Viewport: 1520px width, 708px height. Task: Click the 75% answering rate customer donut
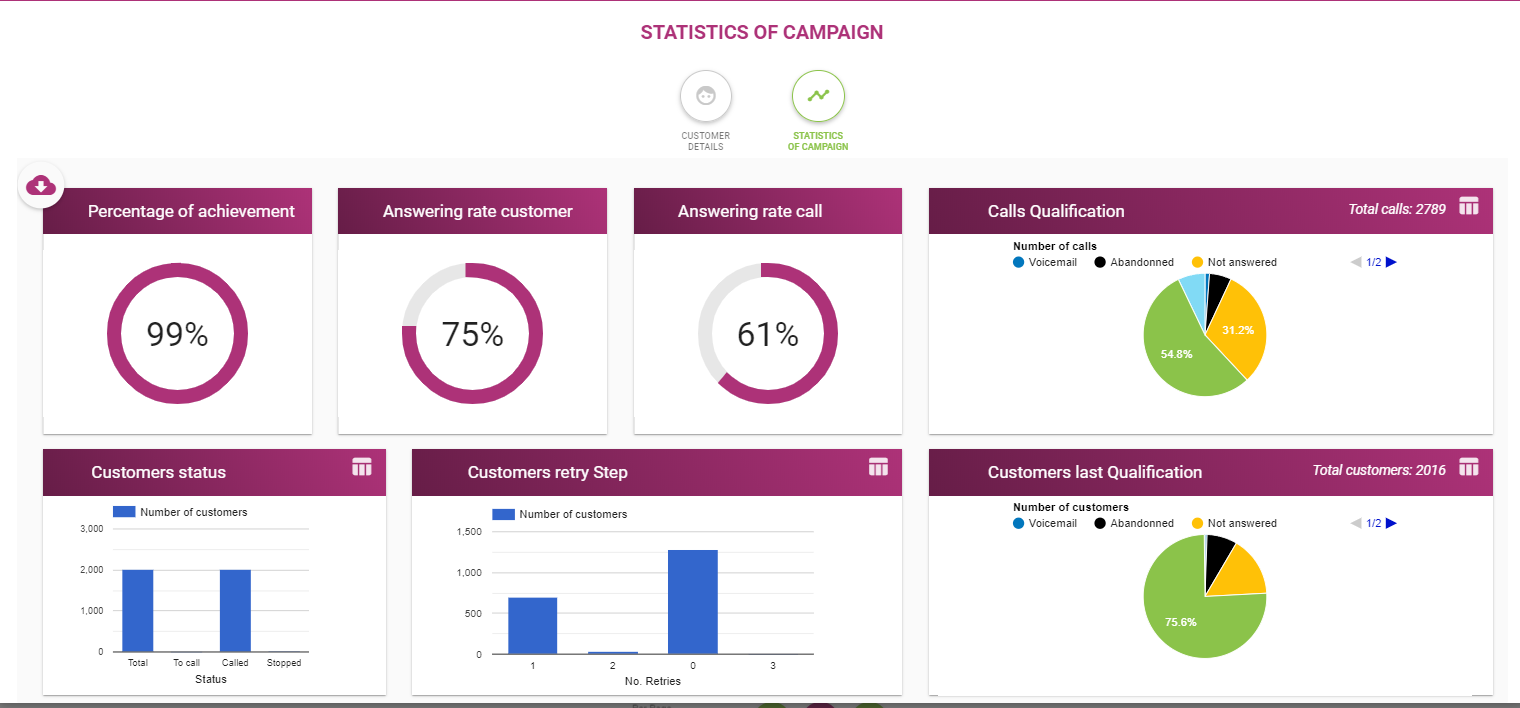pos(472,334)
